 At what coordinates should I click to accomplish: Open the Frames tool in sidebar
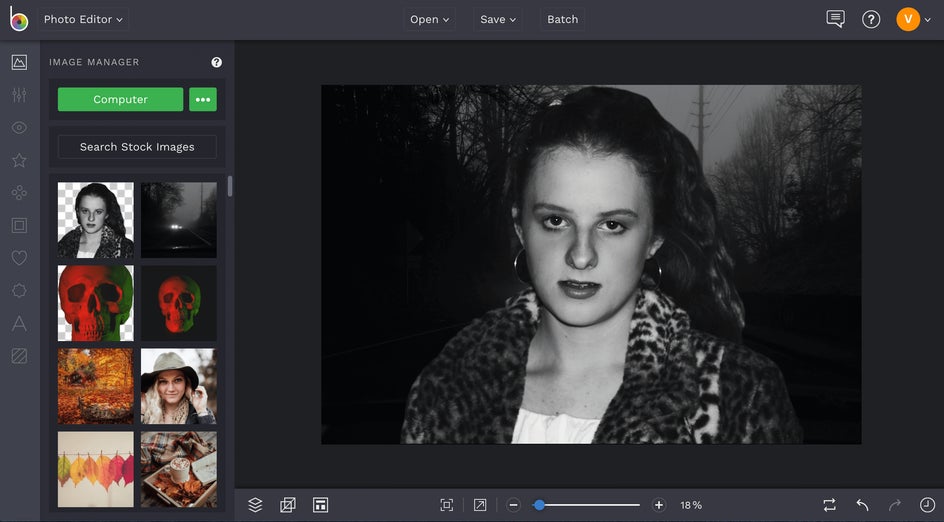coord(19,225)
